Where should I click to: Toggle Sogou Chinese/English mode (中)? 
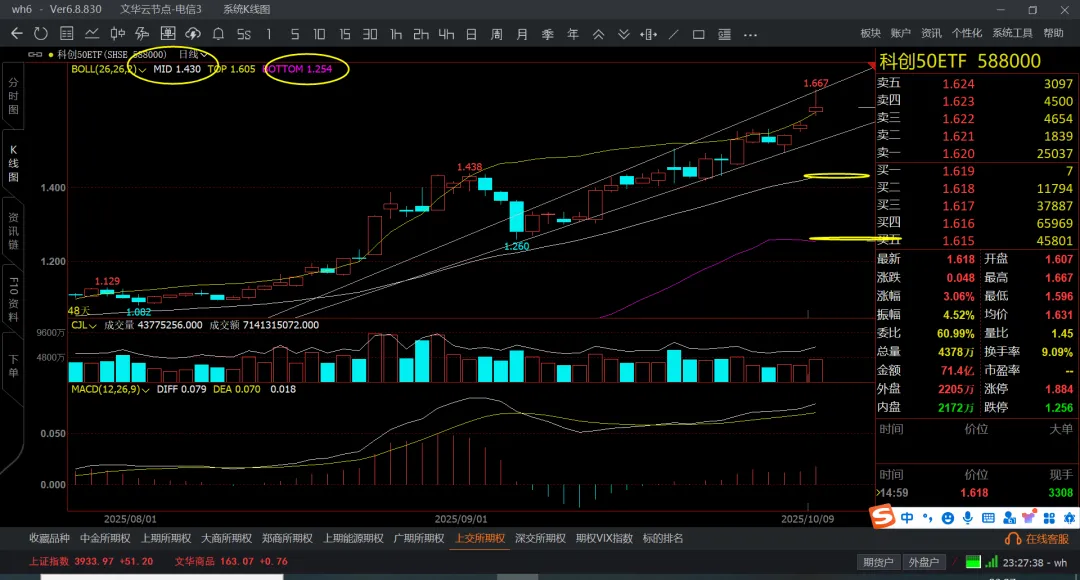coord(907,518)
